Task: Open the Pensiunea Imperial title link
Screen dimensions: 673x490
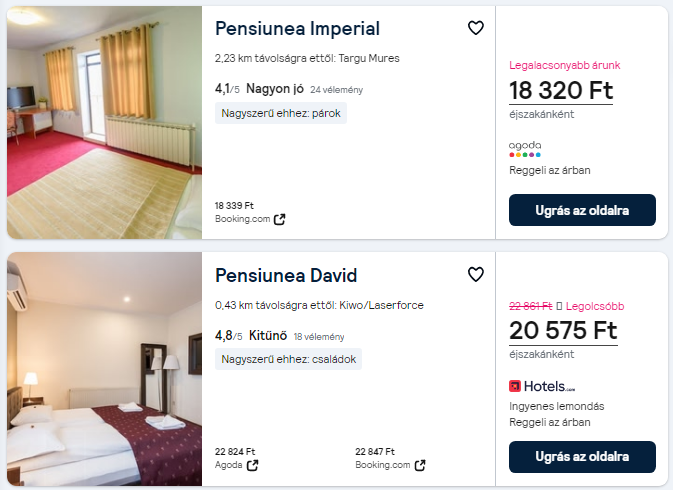Action: coord(297,28)
